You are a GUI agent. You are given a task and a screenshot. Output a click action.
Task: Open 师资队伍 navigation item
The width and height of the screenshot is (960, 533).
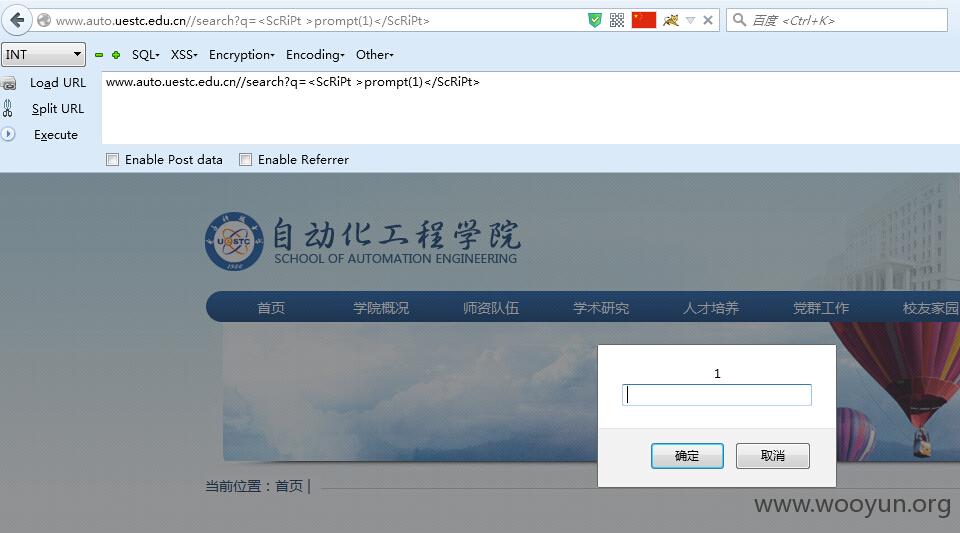pyautogui.click(x=491, y=308)
